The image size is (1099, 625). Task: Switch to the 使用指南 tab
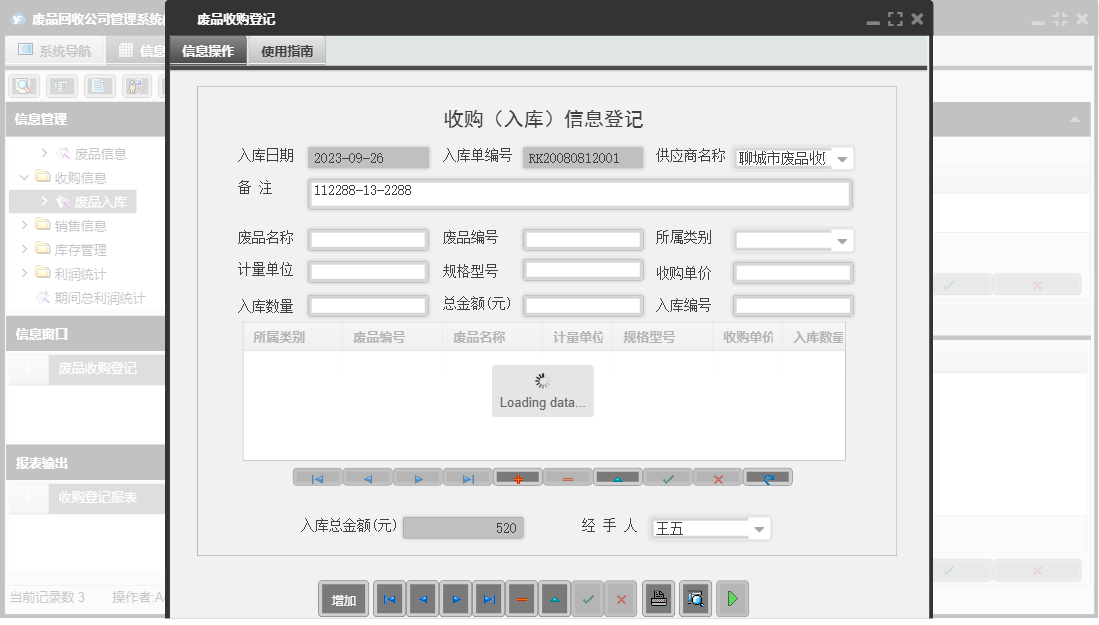point(286,50)
